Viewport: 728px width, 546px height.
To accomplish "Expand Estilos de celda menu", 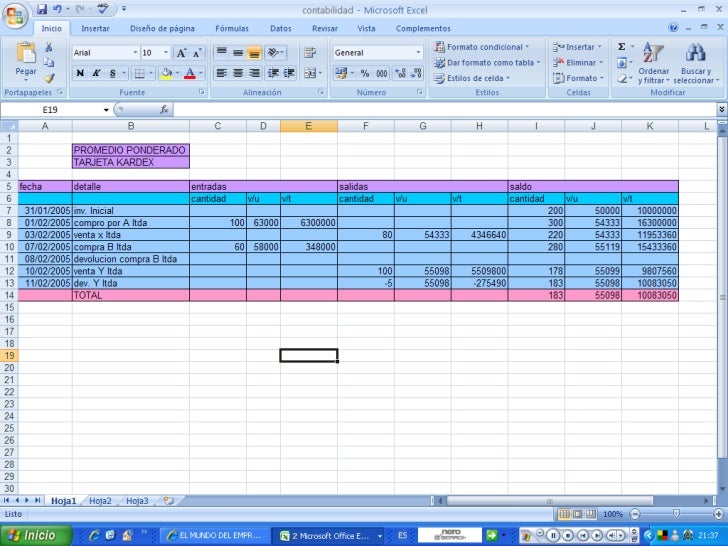I will [x=472, y=78].
